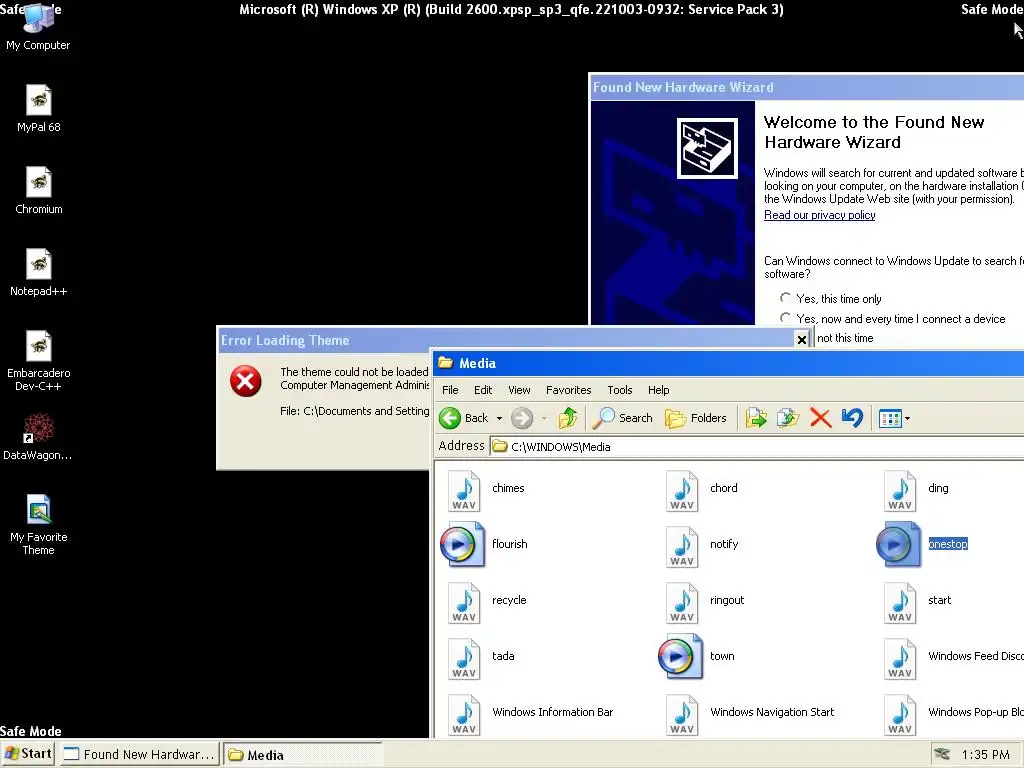The height and width of the screenshot is (768, 1024).
Task: Open My Favorite Theme file icon
Action: (x=39, y=525)
